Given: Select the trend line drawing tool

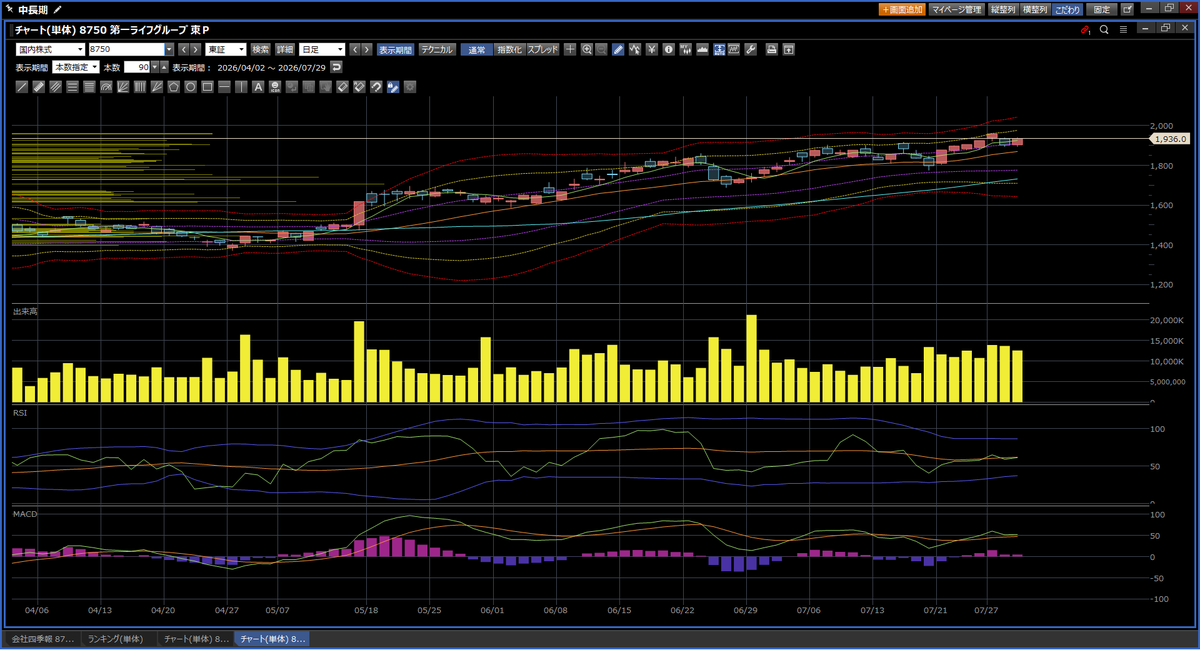Looking at the screenshot, I should [22, 87].
